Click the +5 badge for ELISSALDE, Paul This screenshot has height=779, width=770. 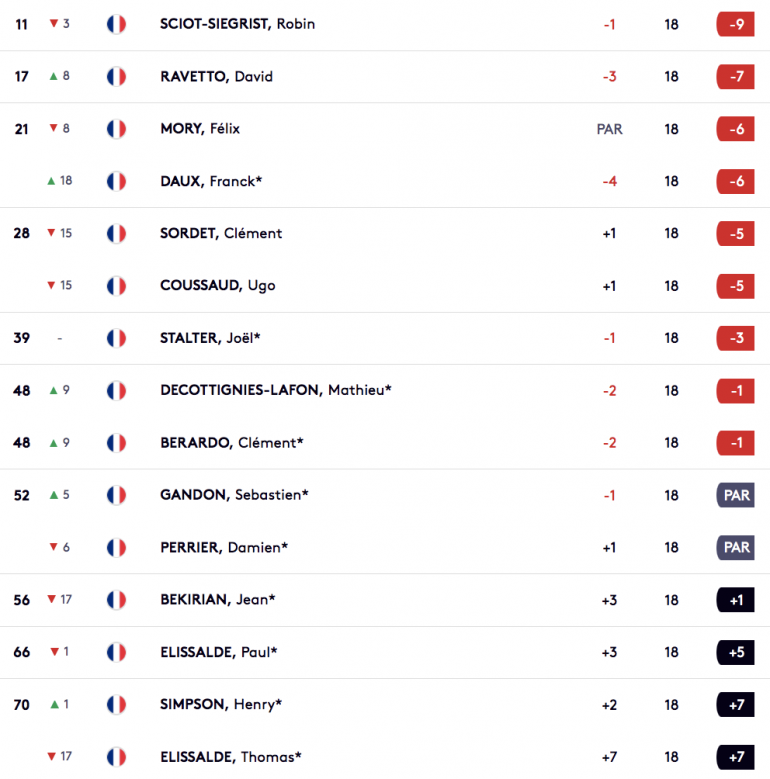pyautogui.click(x=735, y=652)
